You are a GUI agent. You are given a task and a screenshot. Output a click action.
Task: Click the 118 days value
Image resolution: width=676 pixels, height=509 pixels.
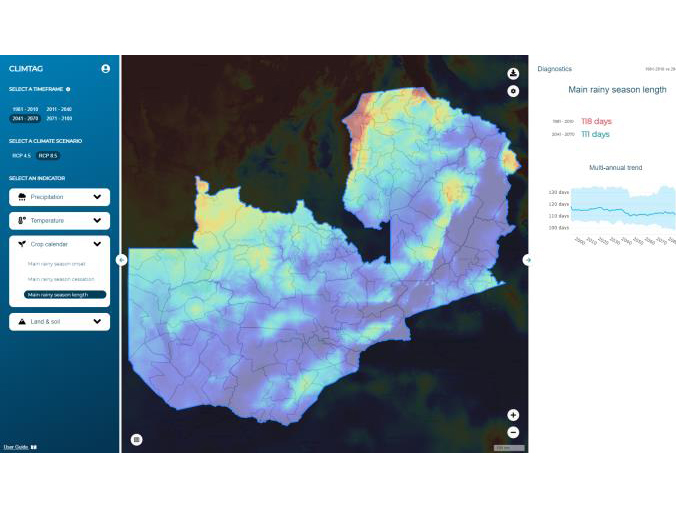click(x=596, y=121)
